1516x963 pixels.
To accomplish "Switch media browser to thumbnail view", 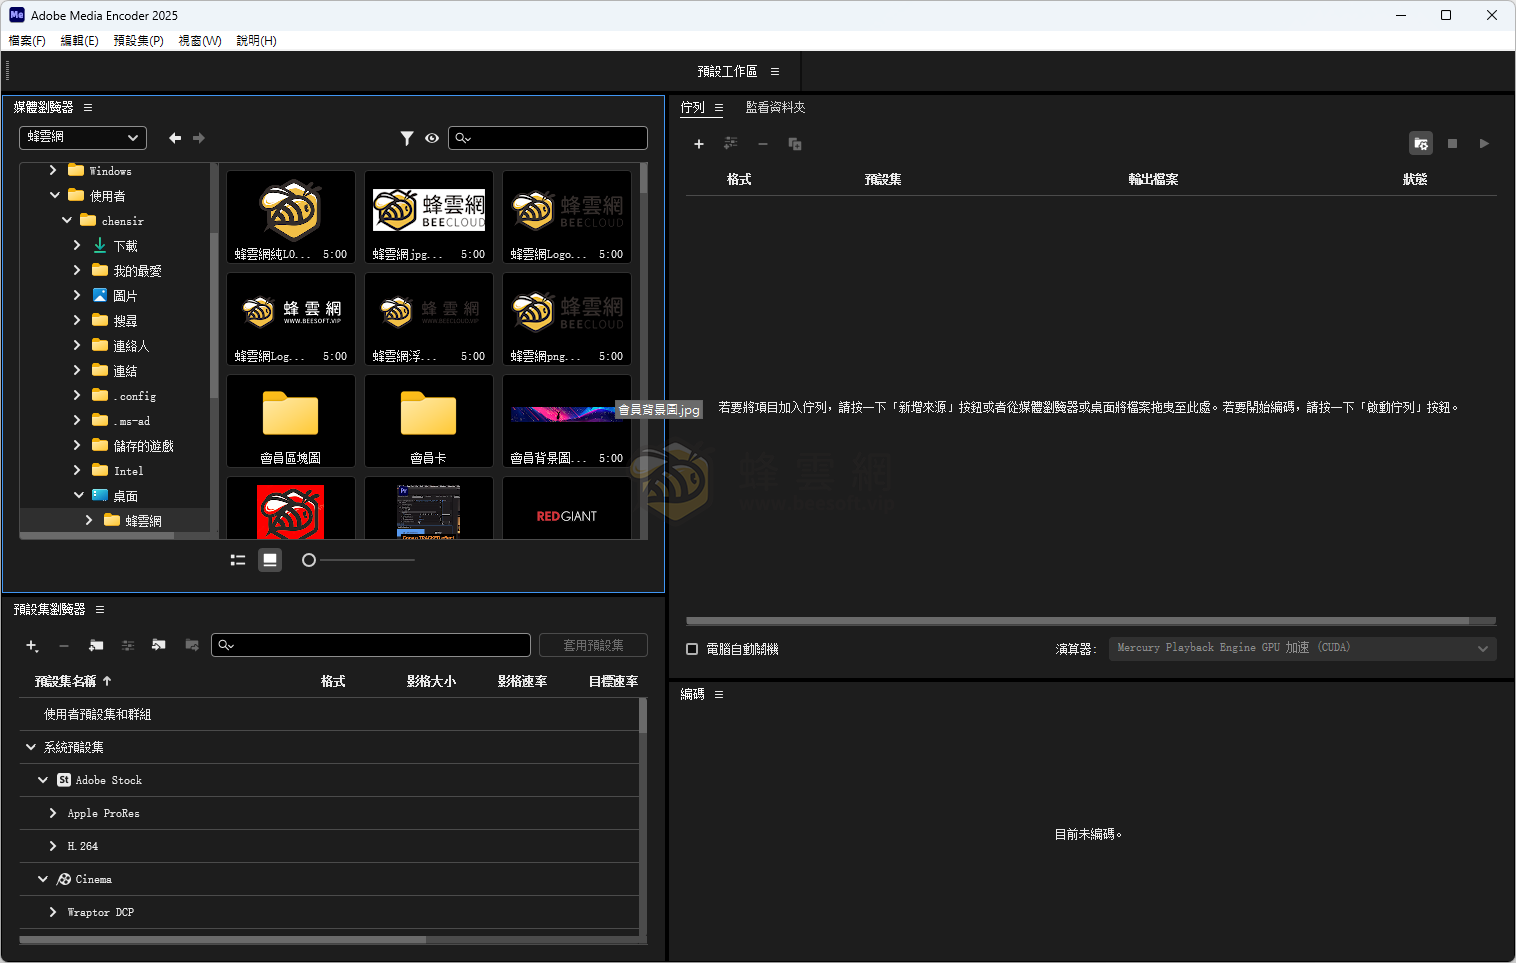I will point(270,560).
